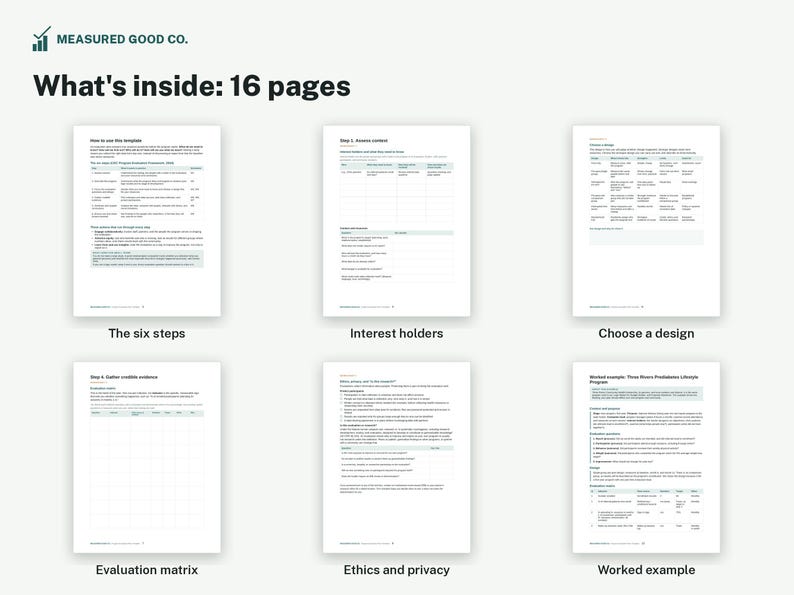Click the Measured Good Co. bar chart logo icon
Screen dimensions: 794x595
click(42, 39)
